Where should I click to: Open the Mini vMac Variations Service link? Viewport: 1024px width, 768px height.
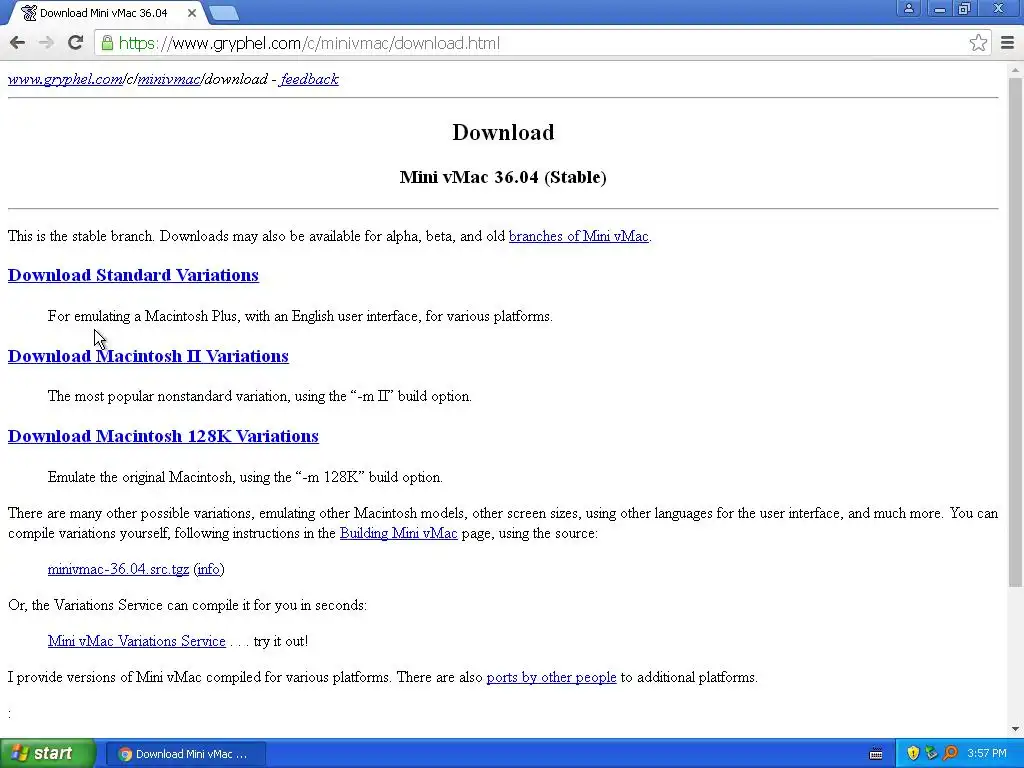(x=136, y=641)
